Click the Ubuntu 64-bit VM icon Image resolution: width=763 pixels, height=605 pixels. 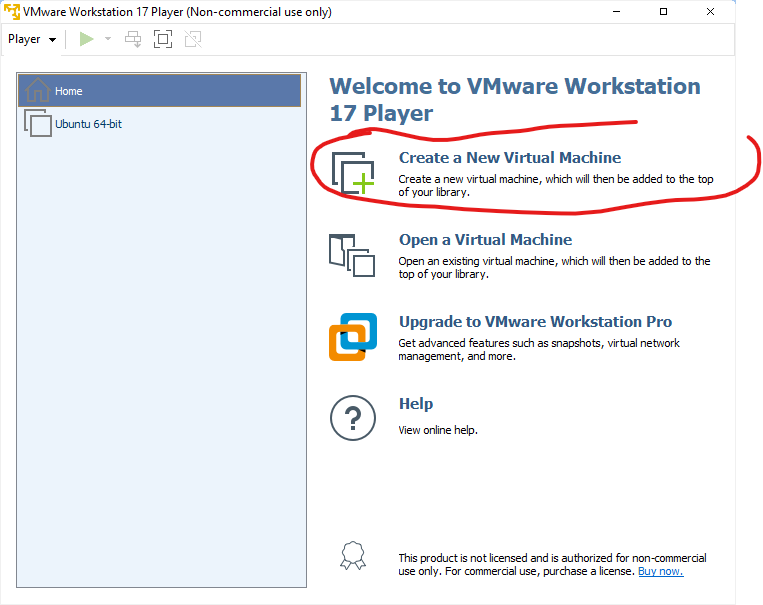(x=37, y=124)
